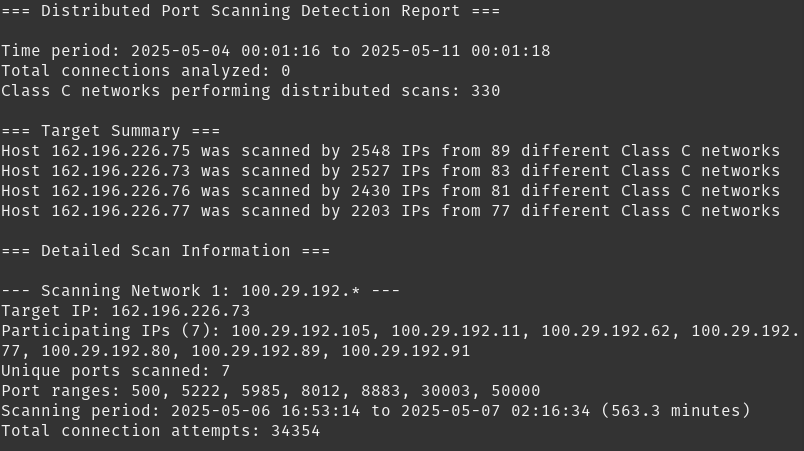This screenshot has width=804, height=451.
Task: Click the Total connections analyzed value 0
Action: click(x=286, y=71)
